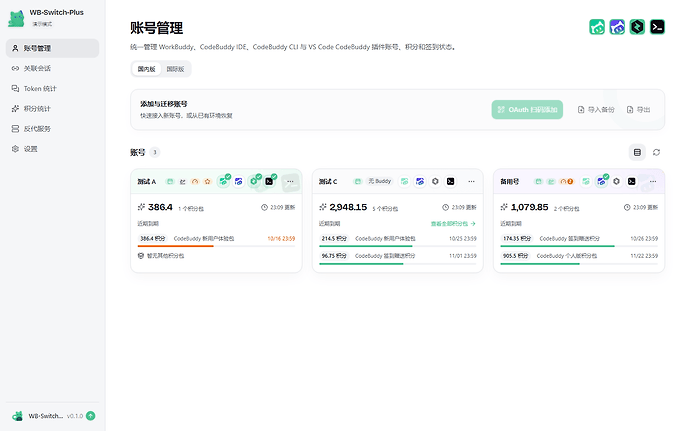Viewport: 690px width, 431px height.
Task: Click the calendar badge on 备用号 card
Action: pyautogui.click(x=538, y=181)
